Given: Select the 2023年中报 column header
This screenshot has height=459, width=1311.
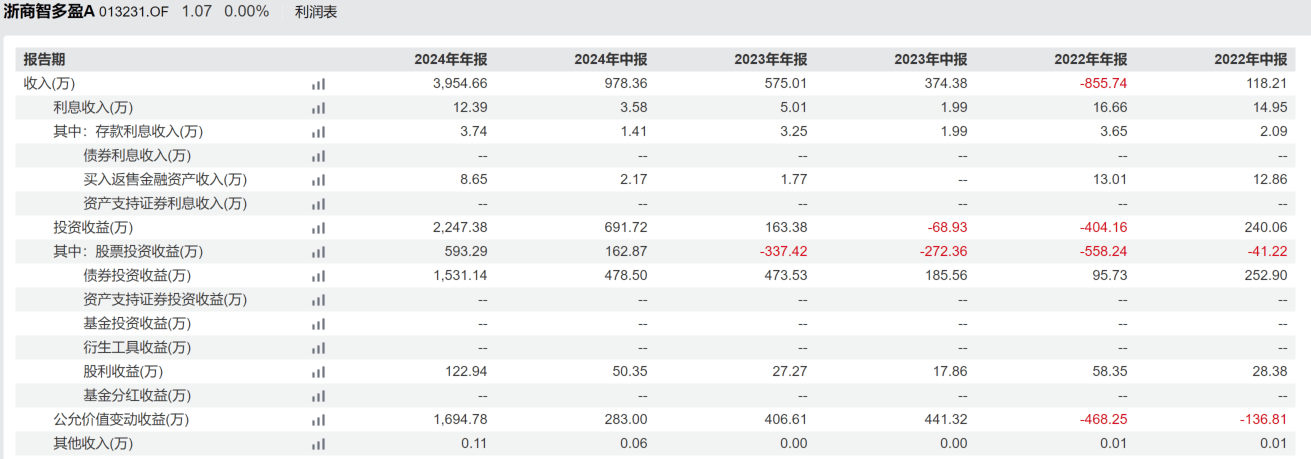Looking at the screenshot, I should point(931,59).
